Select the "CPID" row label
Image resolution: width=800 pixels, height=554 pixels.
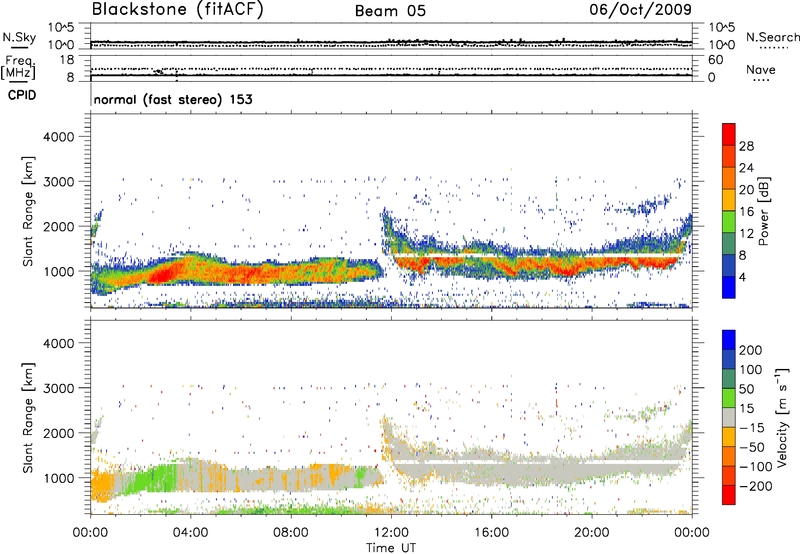tap(22, 95)
